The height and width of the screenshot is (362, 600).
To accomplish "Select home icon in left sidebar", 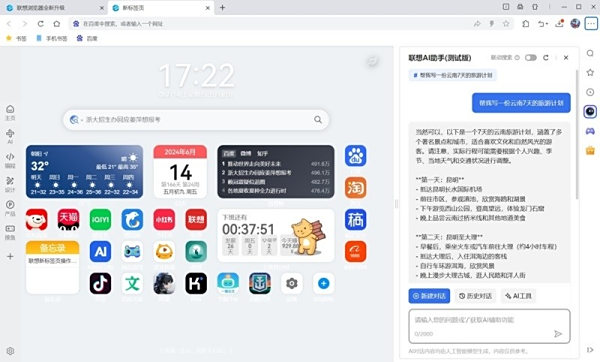I will pos(10,112).
